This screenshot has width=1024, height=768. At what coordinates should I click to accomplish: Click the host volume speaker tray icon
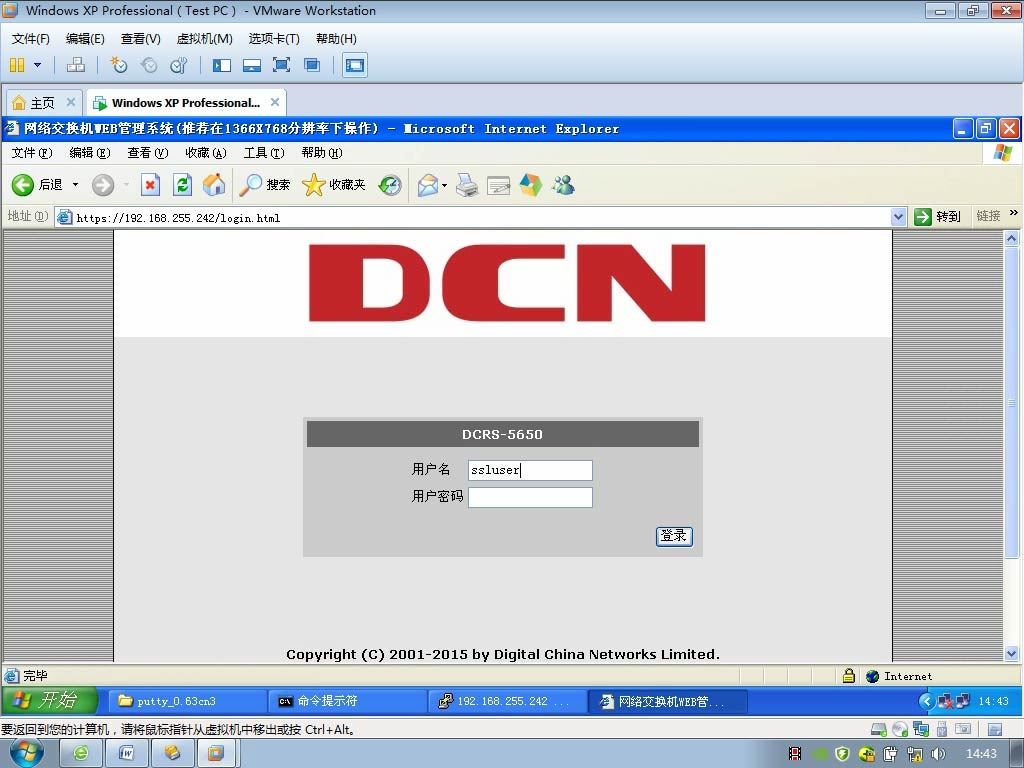pyautogui.click(x=938, y=754)
